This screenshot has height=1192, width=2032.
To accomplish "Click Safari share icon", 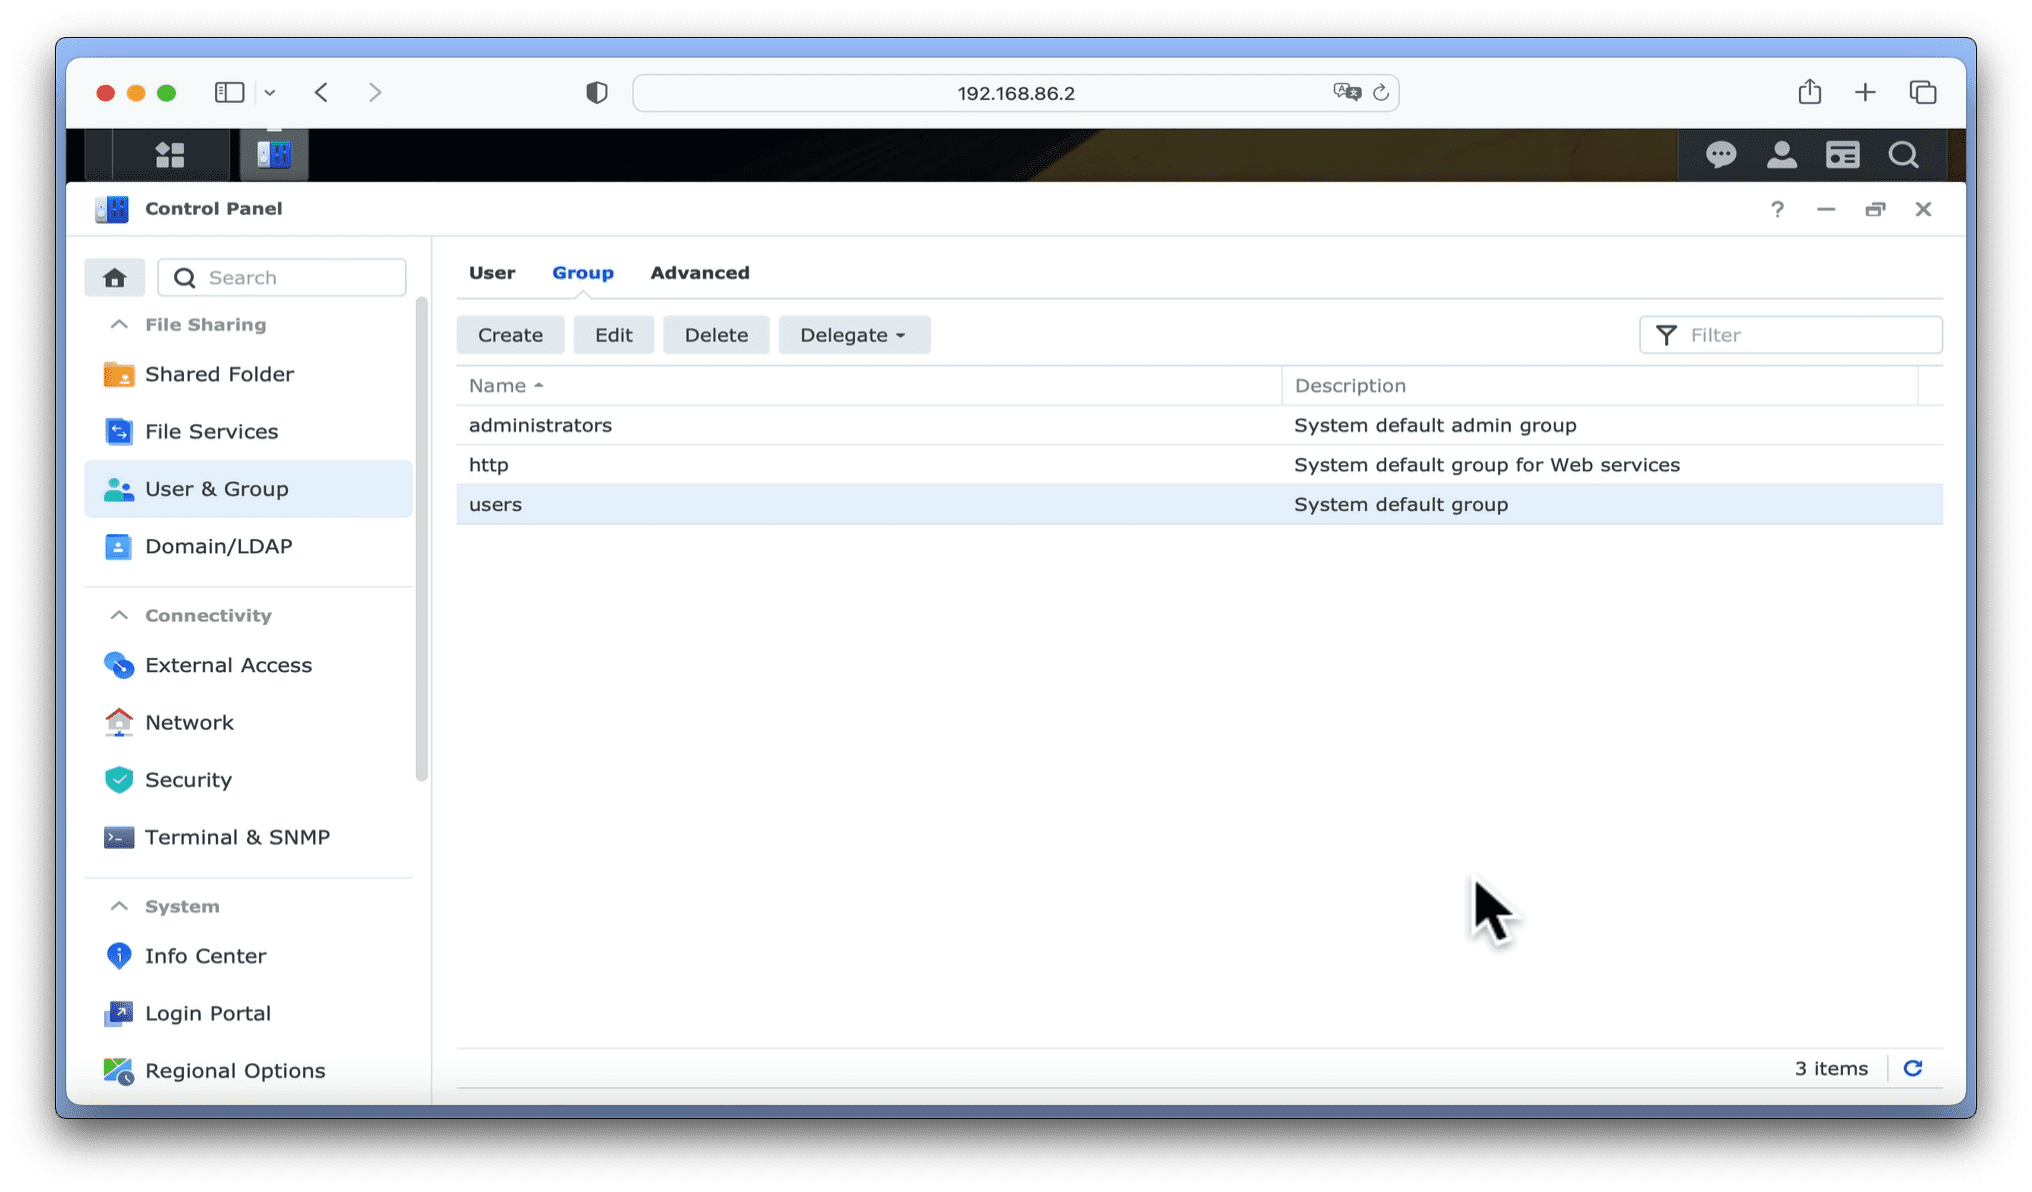I will [x=1809, y=92].
